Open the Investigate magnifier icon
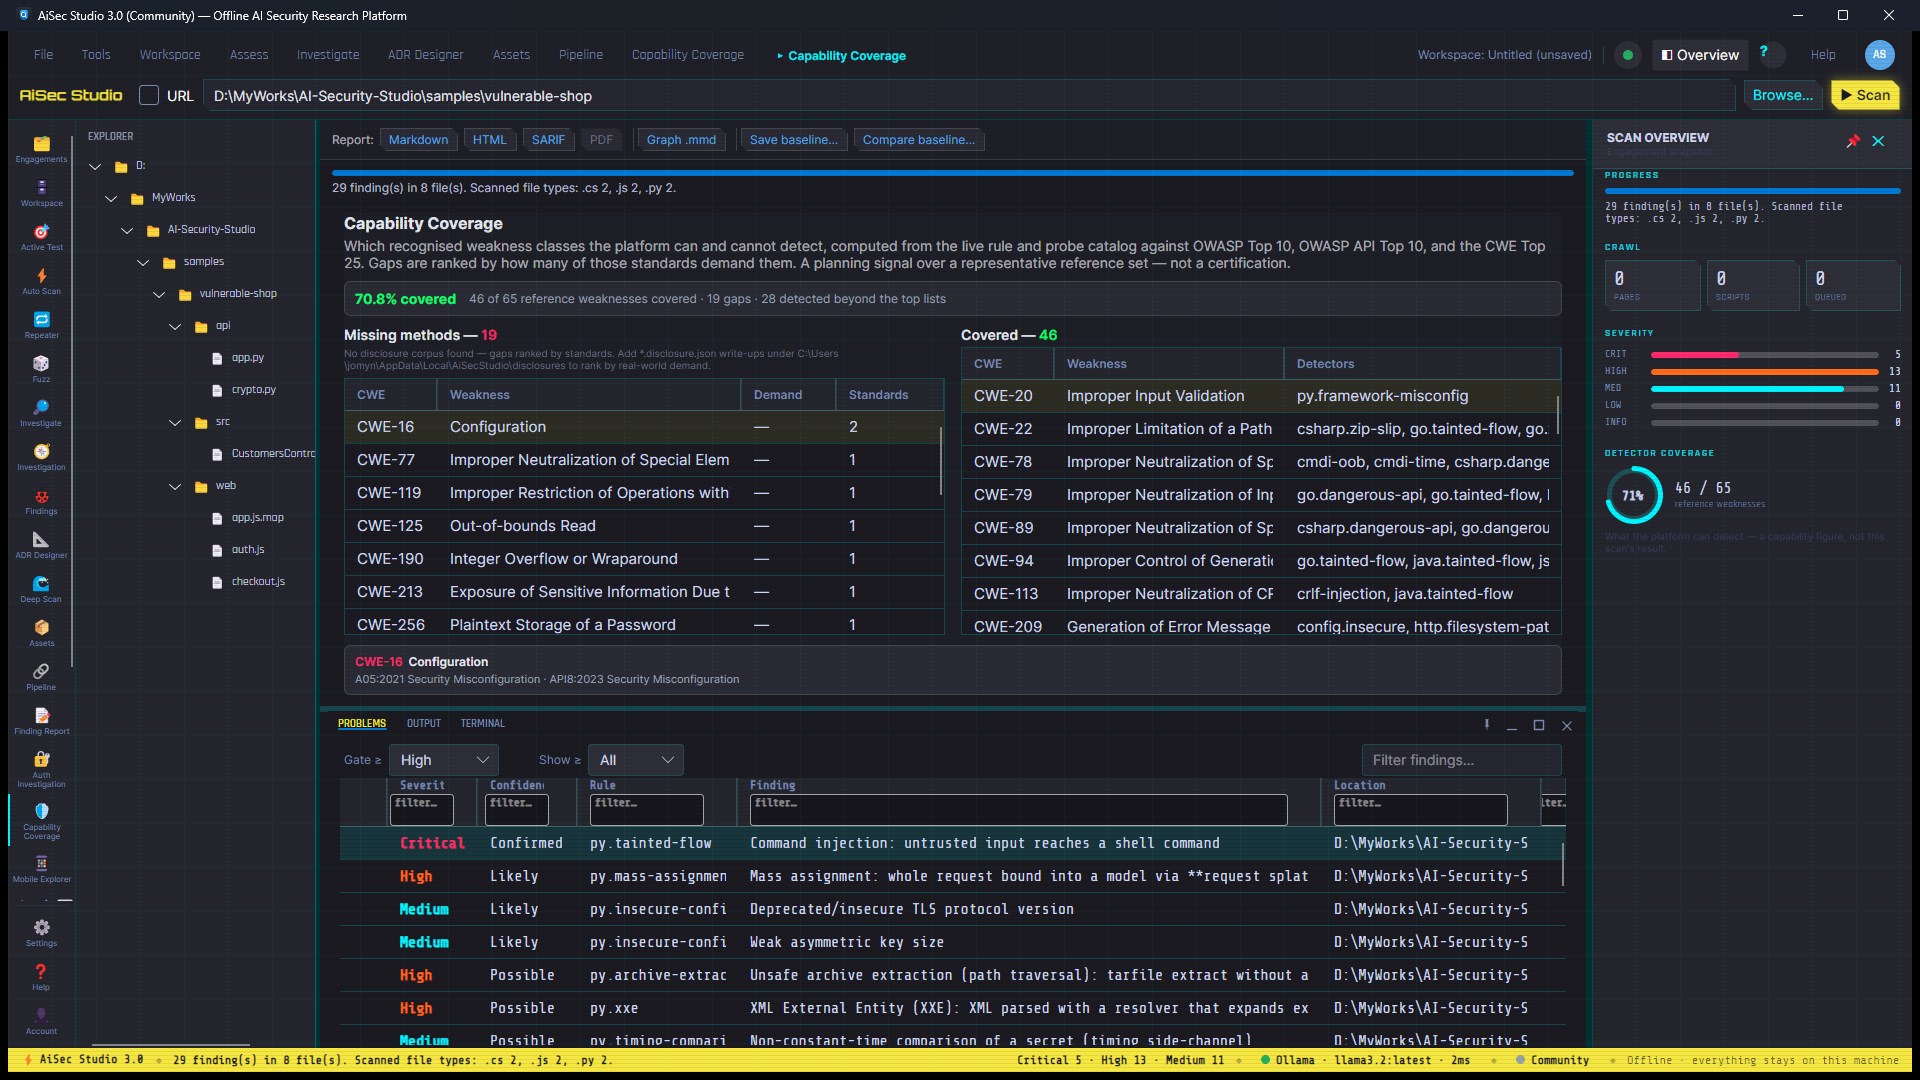The height and width of the screenshot is (1080, 1920). pyautogui.click(x=41, y=413)
